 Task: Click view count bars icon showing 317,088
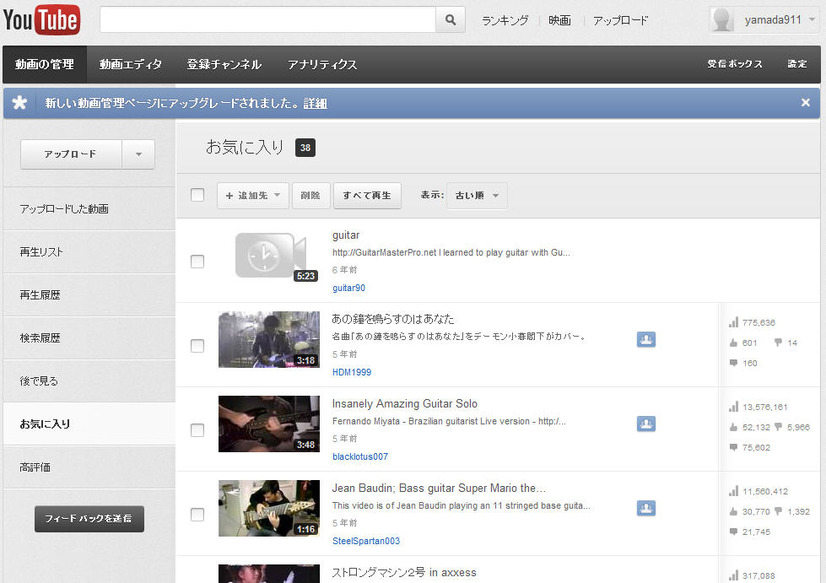tap(733, 576)
